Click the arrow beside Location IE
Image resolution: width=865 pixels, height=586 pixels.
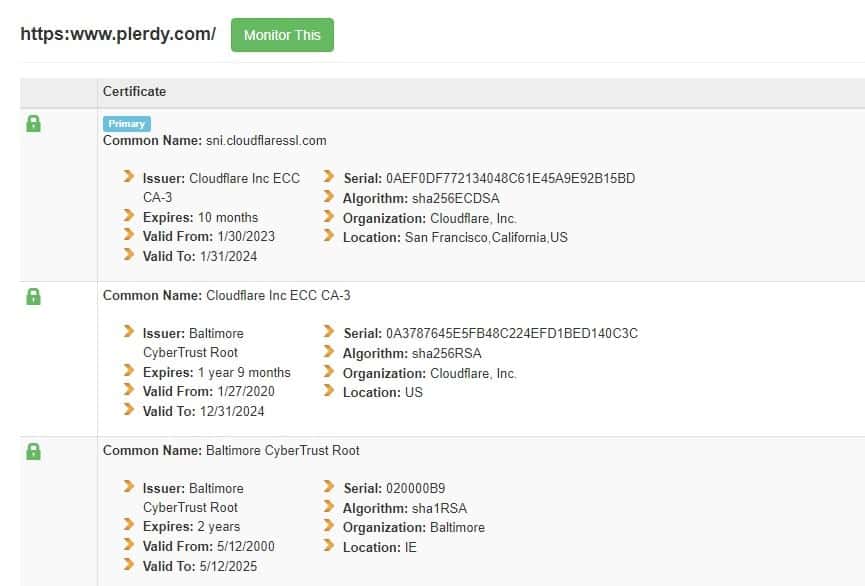[x=329, y=546]
